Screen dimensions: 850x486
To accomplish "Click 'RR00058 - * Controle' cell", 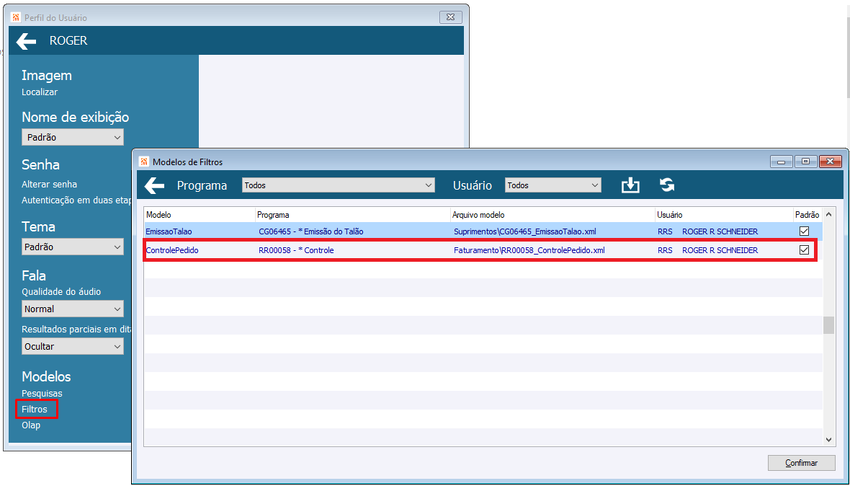I will coord(296,250).
